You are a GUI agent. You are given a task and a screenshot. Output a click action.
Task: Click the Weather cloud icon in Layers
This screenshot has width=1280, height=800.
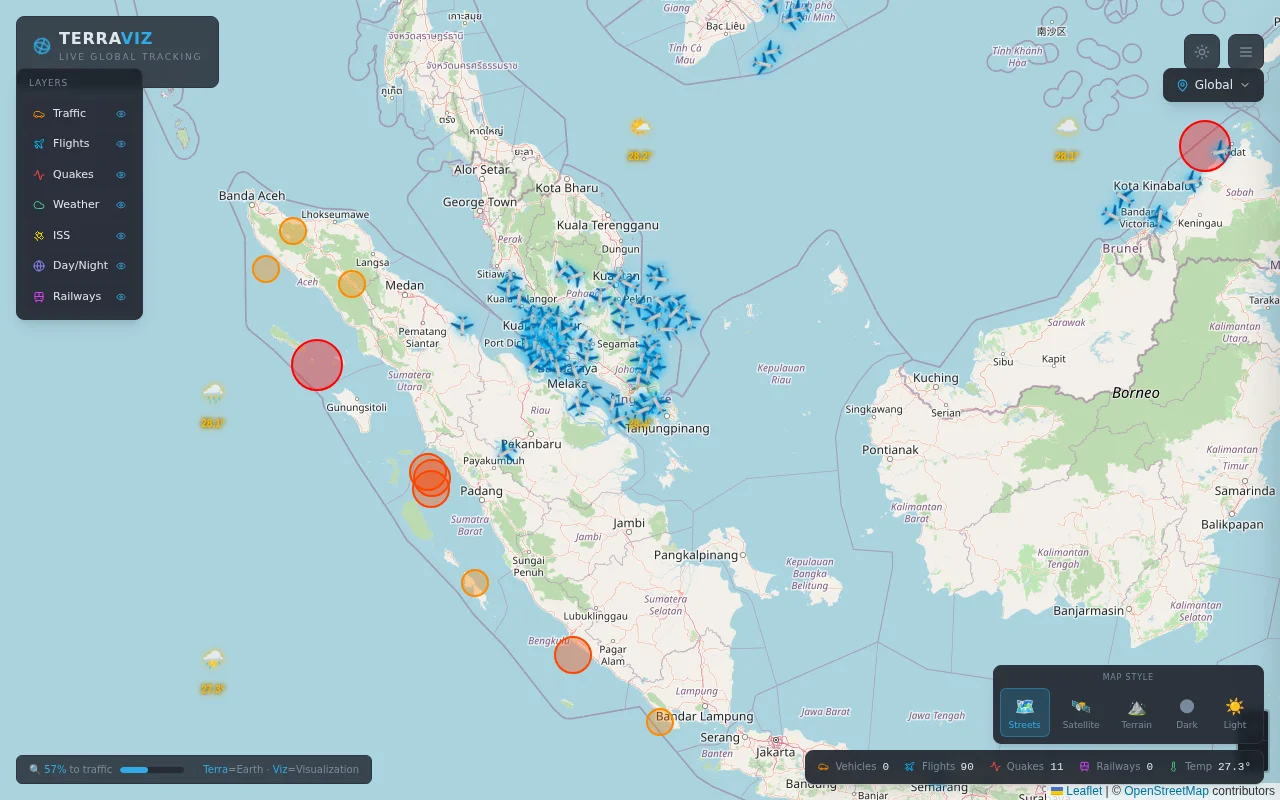(x=39, y=205)
